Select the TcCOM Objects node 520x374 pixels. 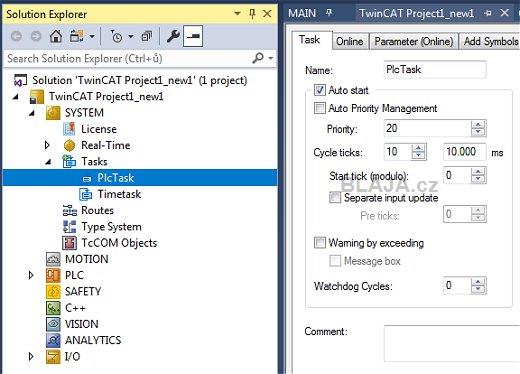click(119, 243)
